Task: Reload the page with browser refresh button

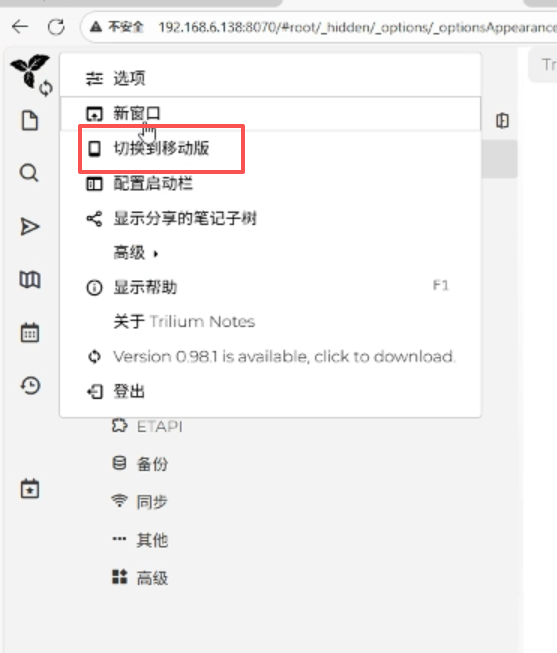Action: (x=56, y=27)
